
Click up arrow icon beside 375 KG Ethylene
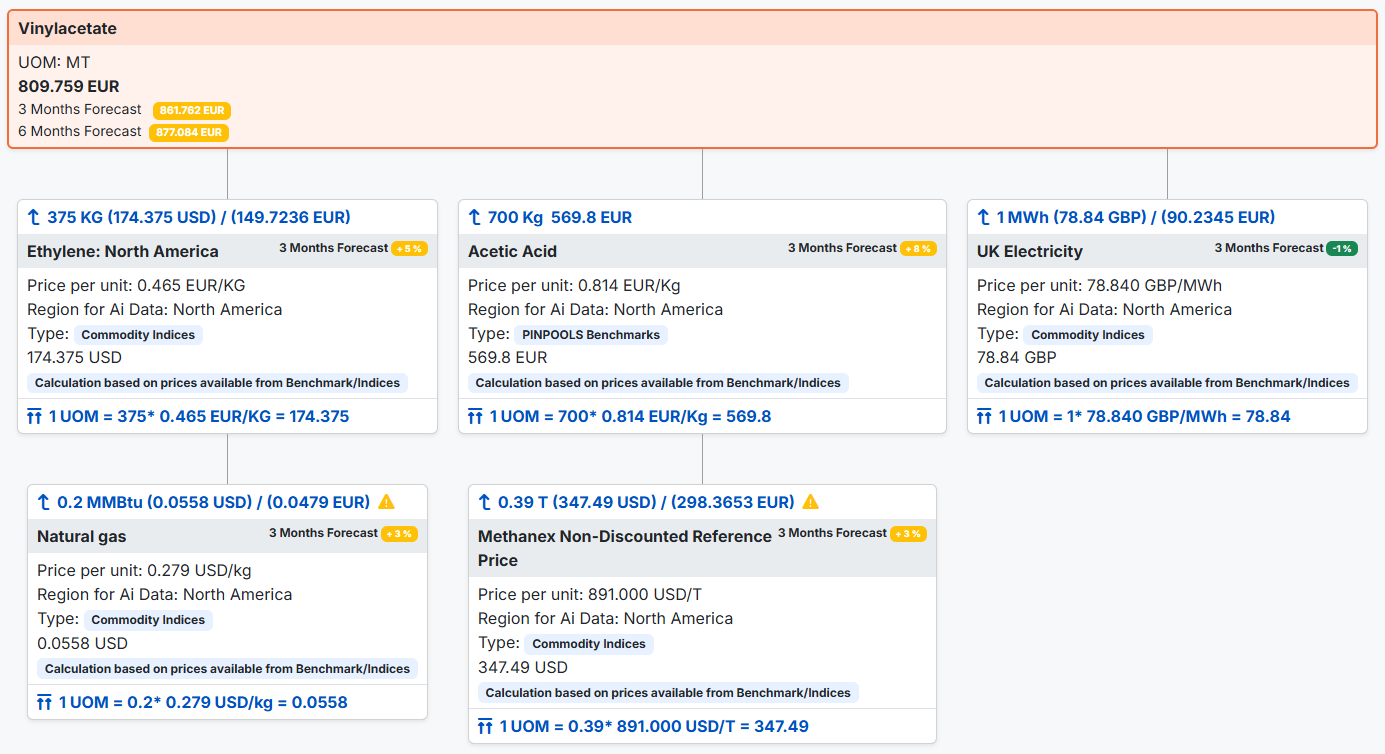[x=34, y=217]
